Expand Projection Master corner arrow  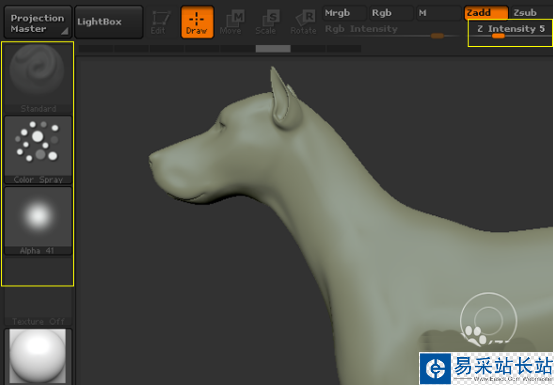[65, 32]
